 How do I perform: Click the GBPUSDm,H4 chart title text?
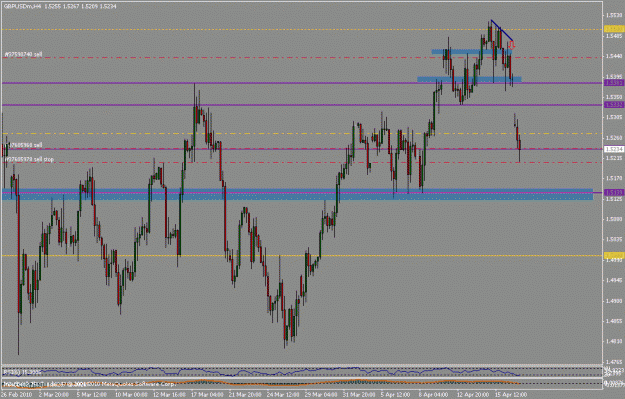click(x=23, y=6)
